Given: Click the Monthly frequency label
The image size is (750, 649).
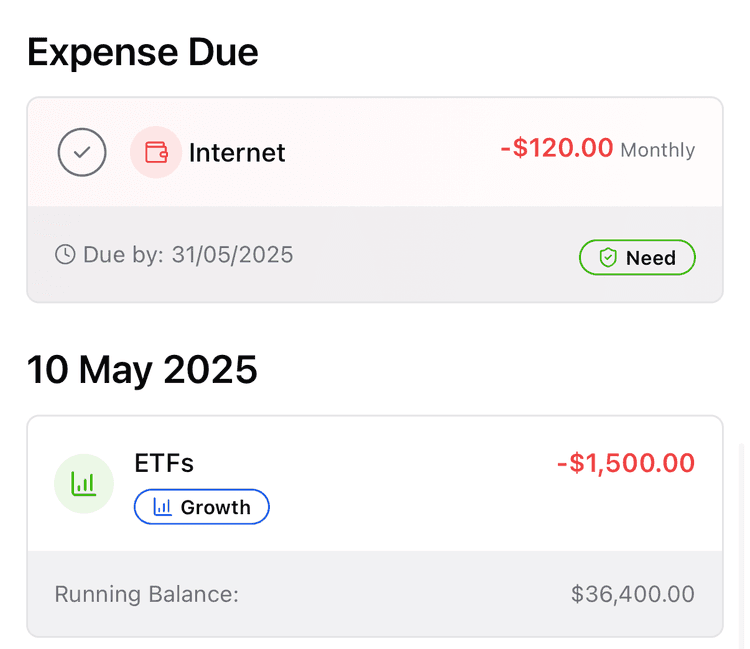Looking at the screenshot, I should [658, 150].
